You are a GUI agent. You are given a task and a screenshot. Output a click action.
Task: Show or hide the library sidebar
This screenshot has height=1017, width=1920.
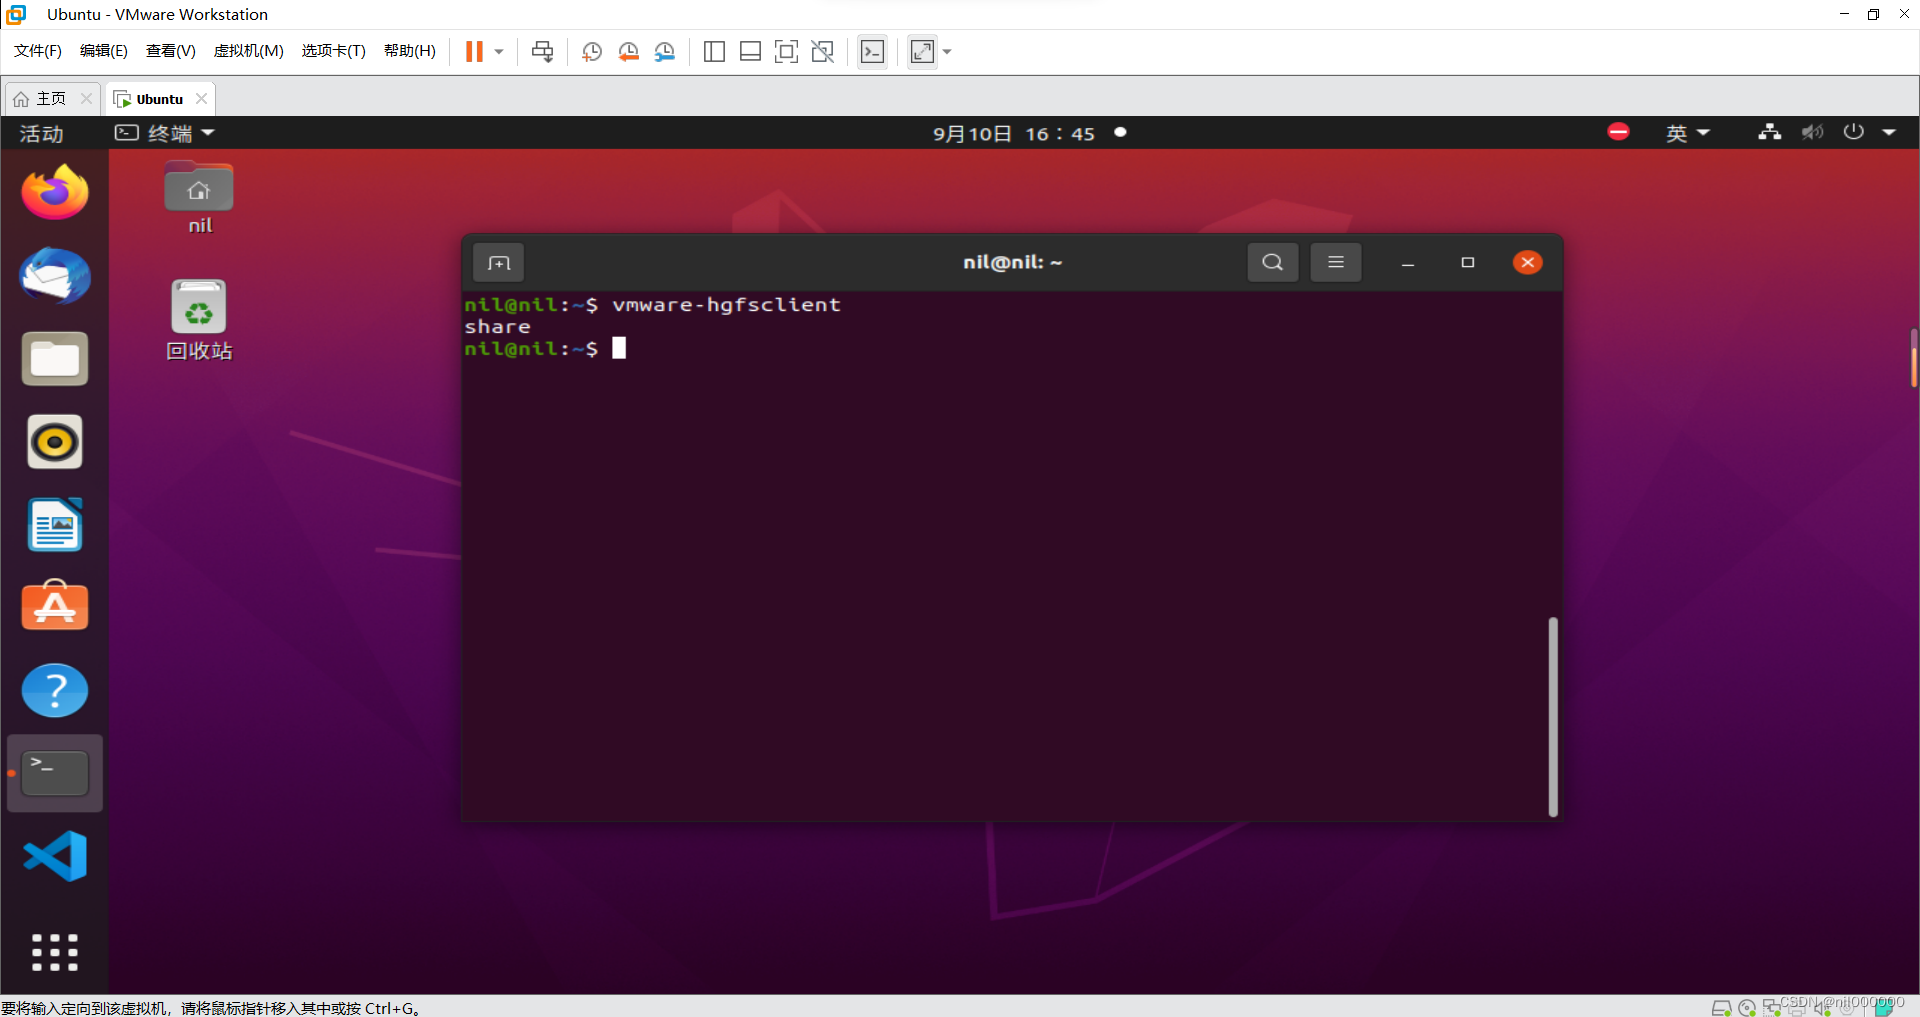click(714, 51)
